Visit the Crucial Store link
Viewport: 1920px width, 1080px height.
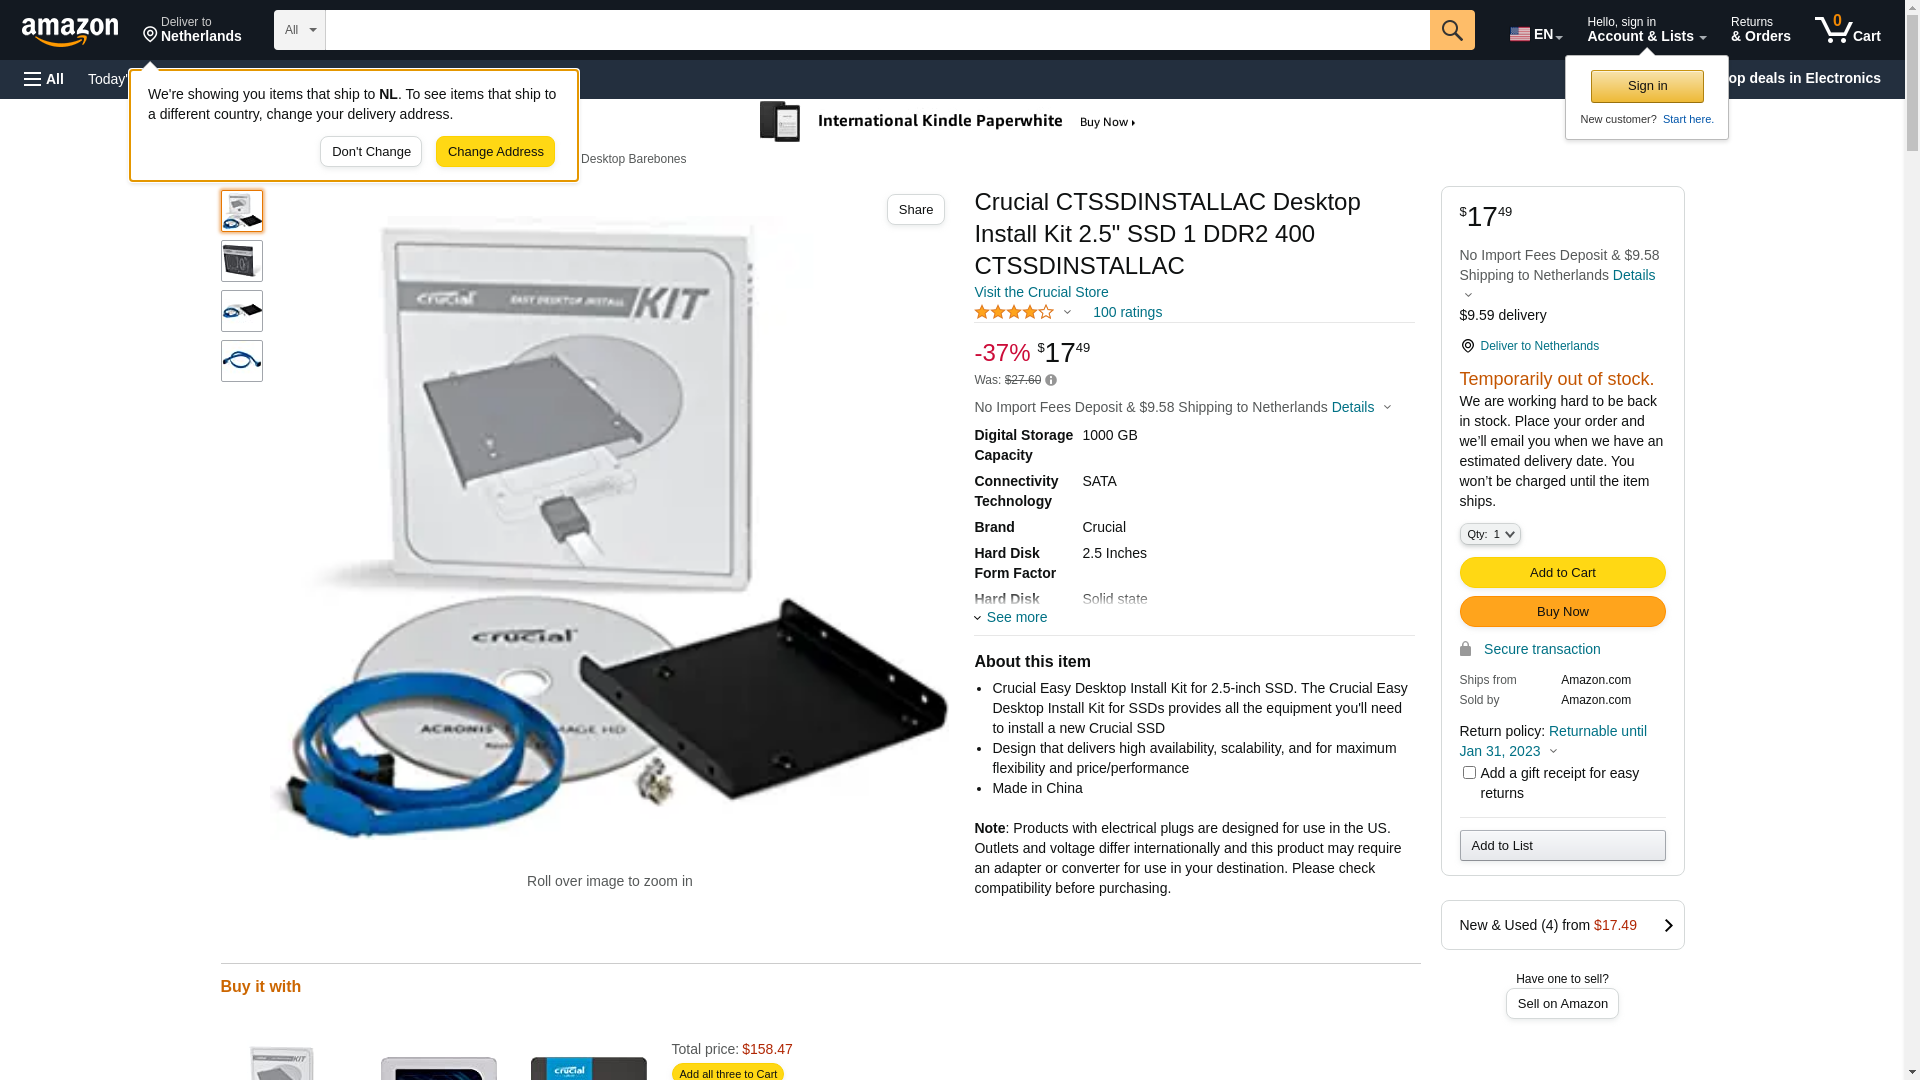pyautogui.click(x=1041, y=292)
